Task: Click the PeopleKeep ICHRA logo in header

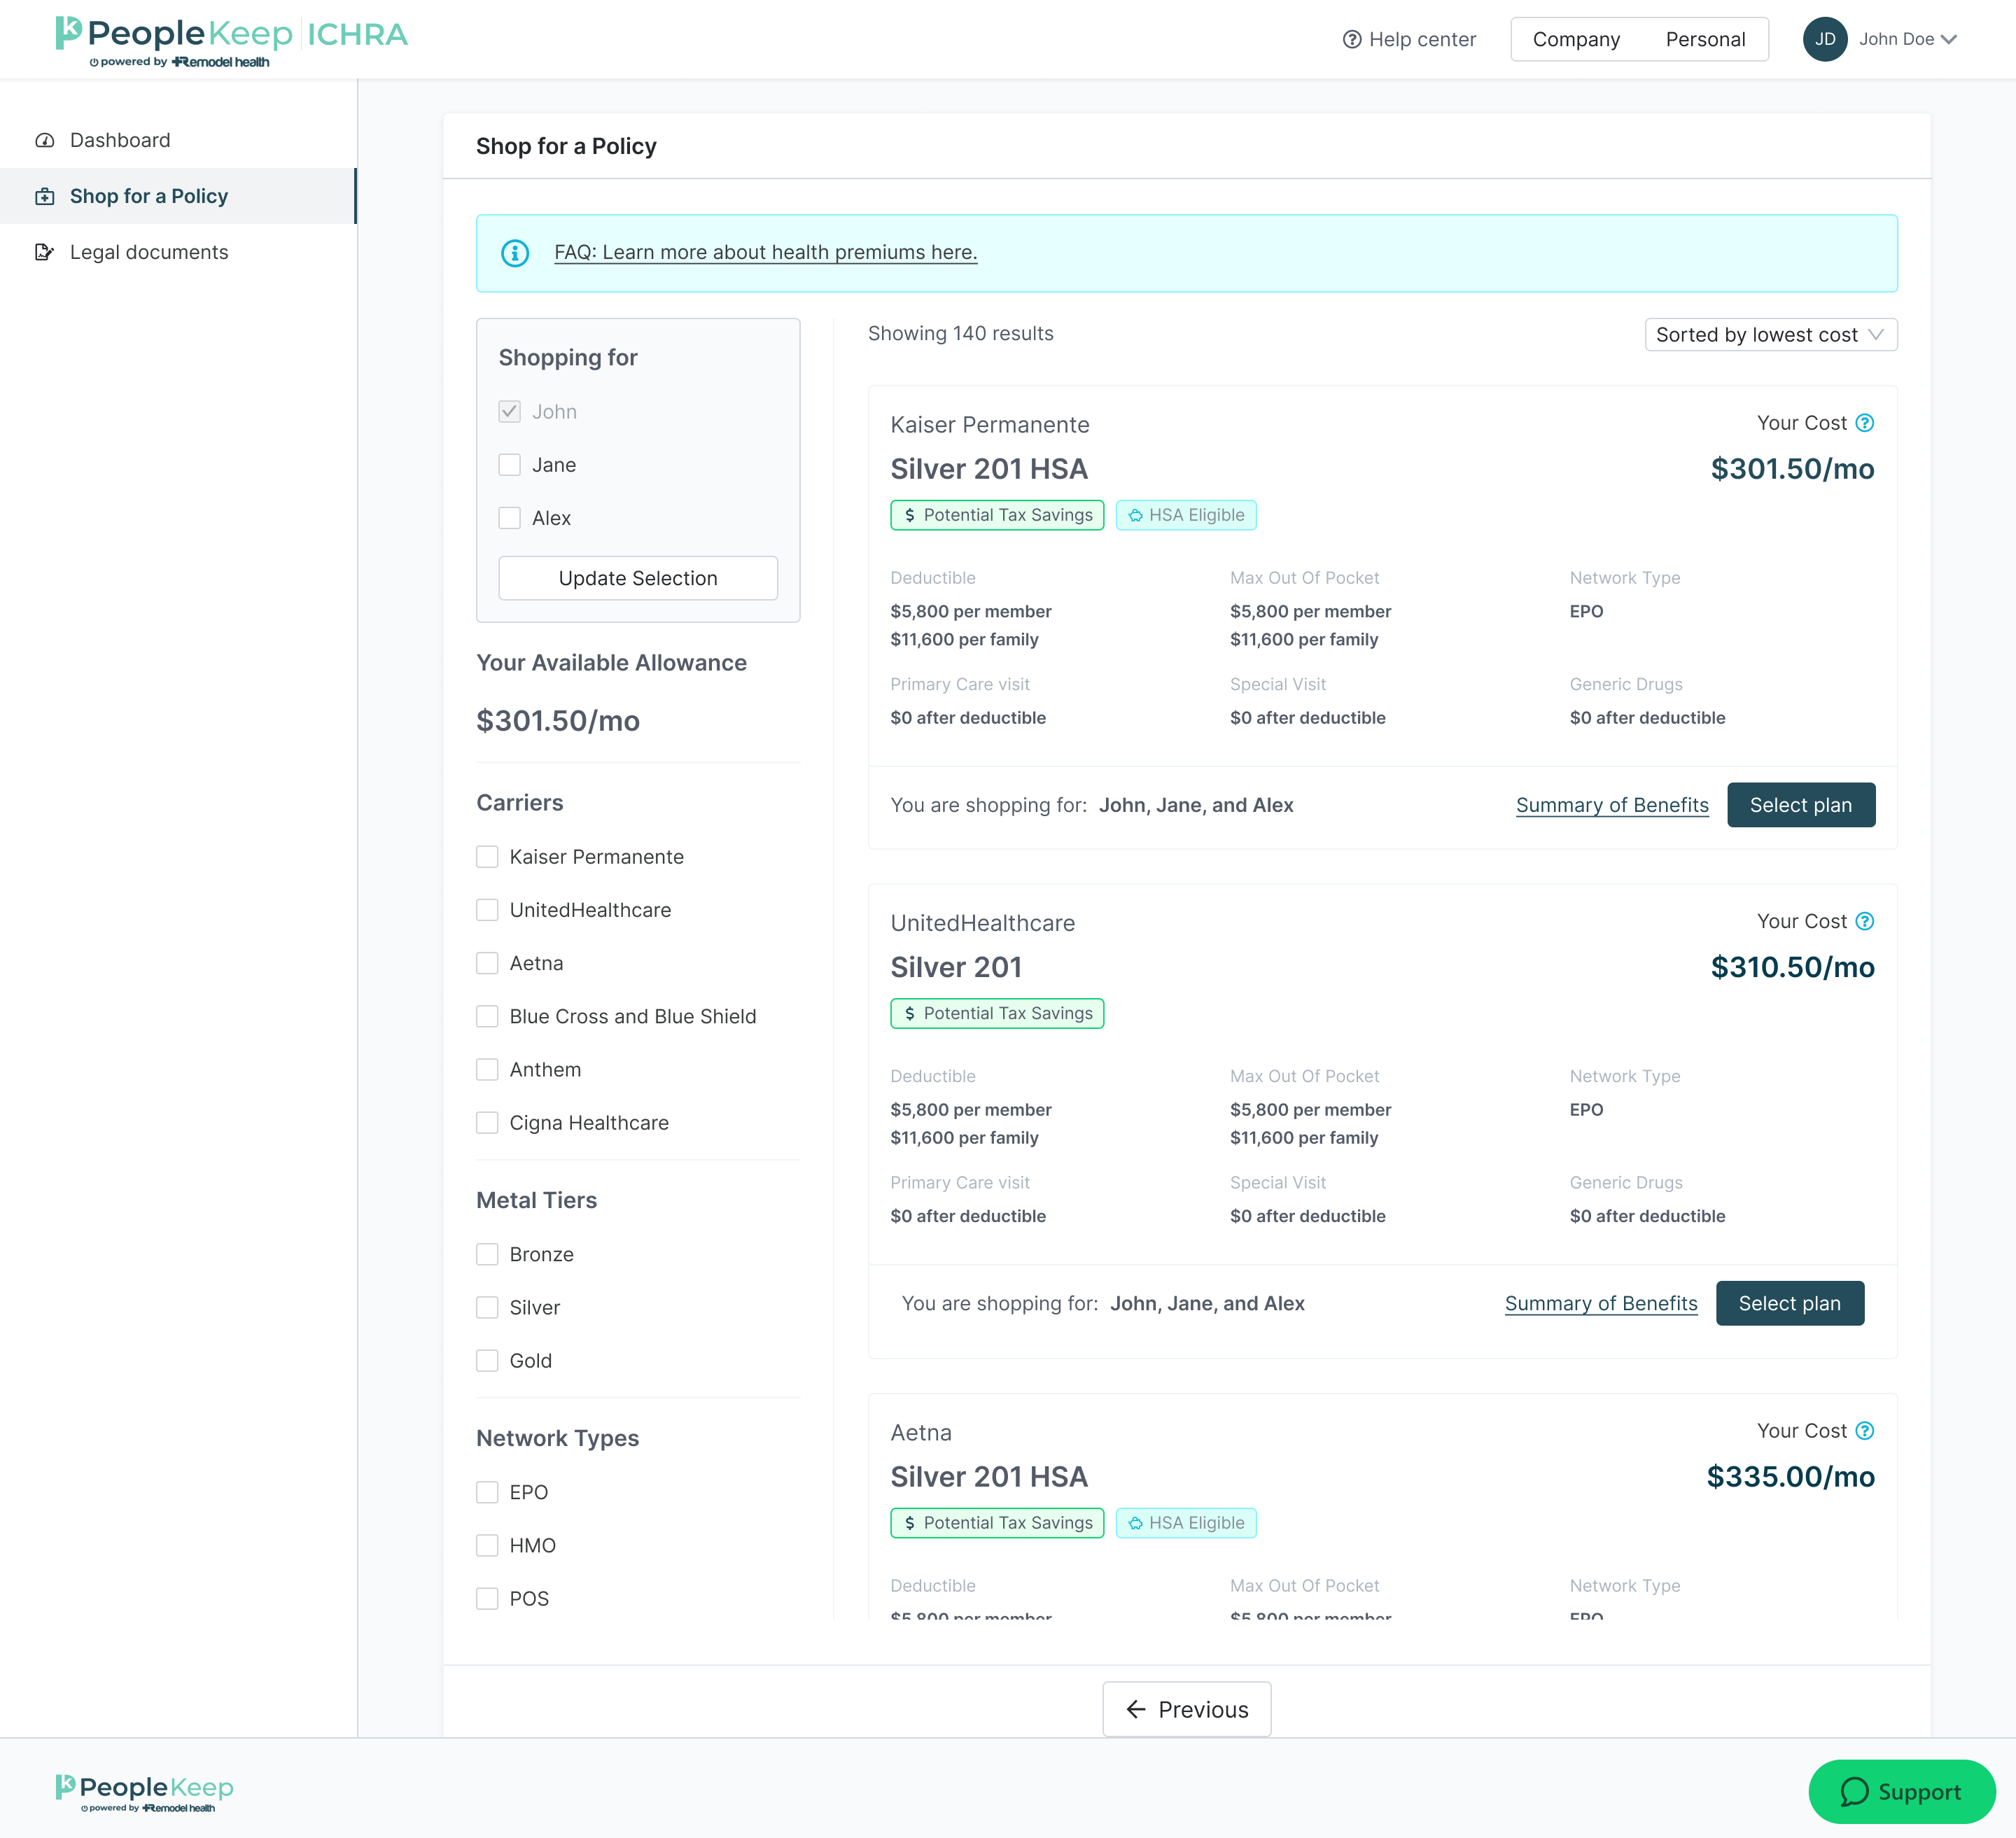Action: pyautogui.click(x=232, y=39)
